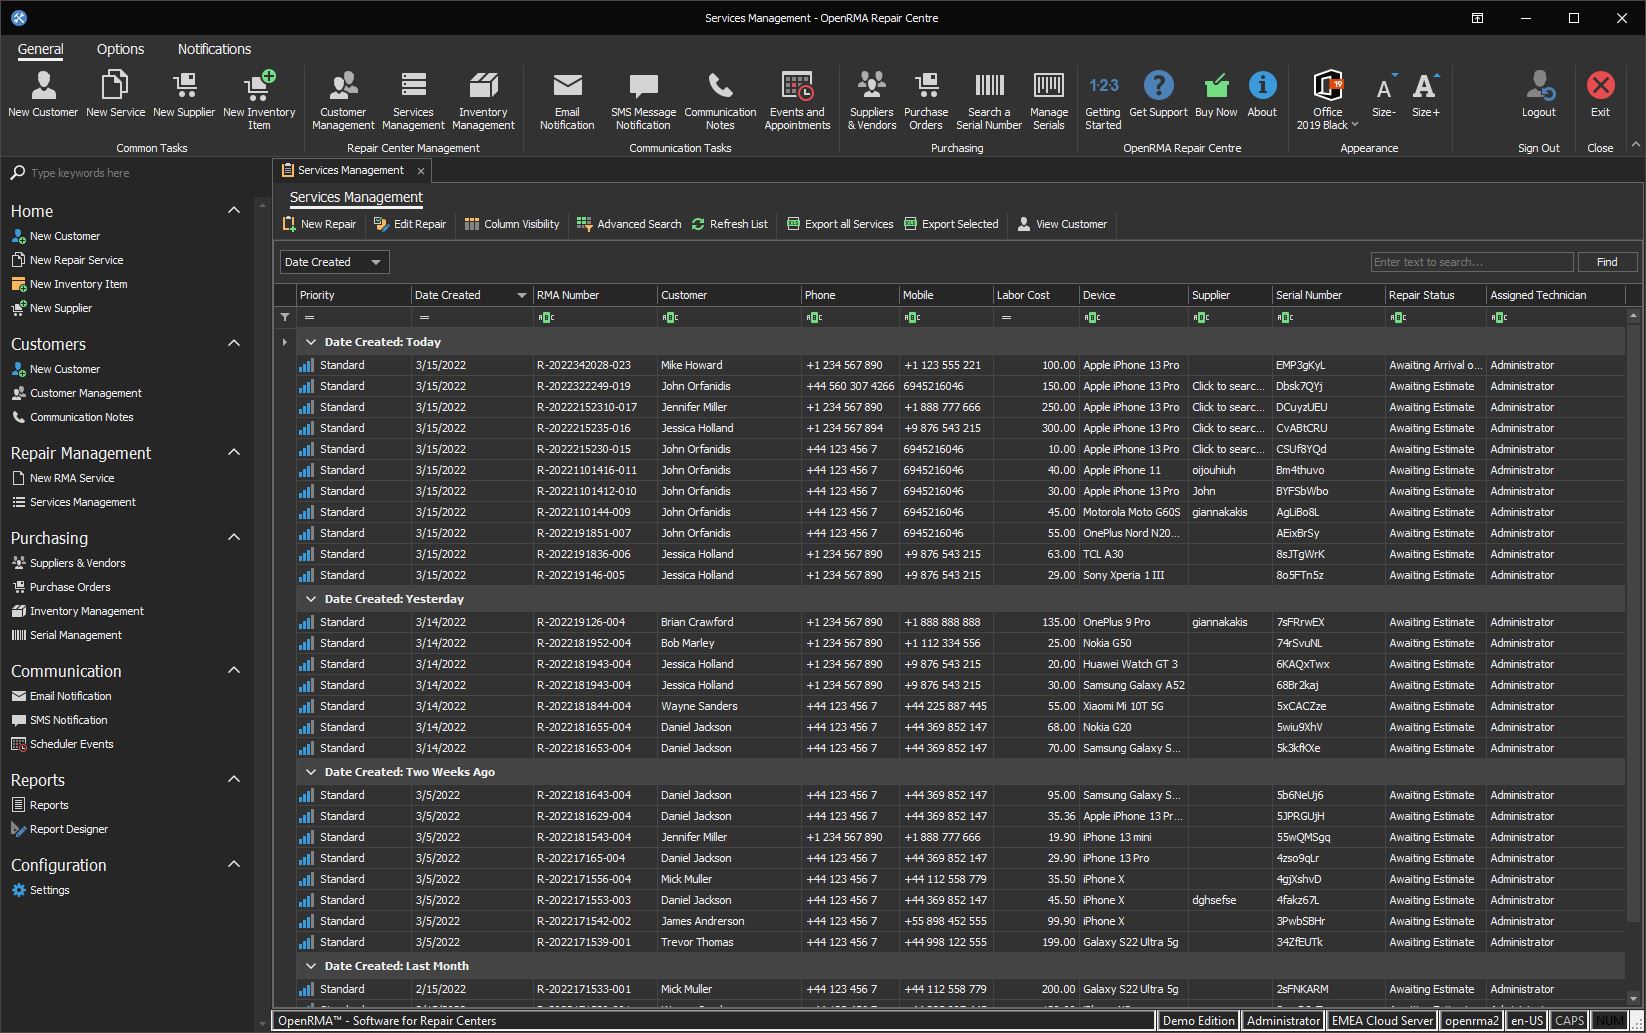
Task: Sort by the Labor Cost column header
Action: (x=1035, y=295)
